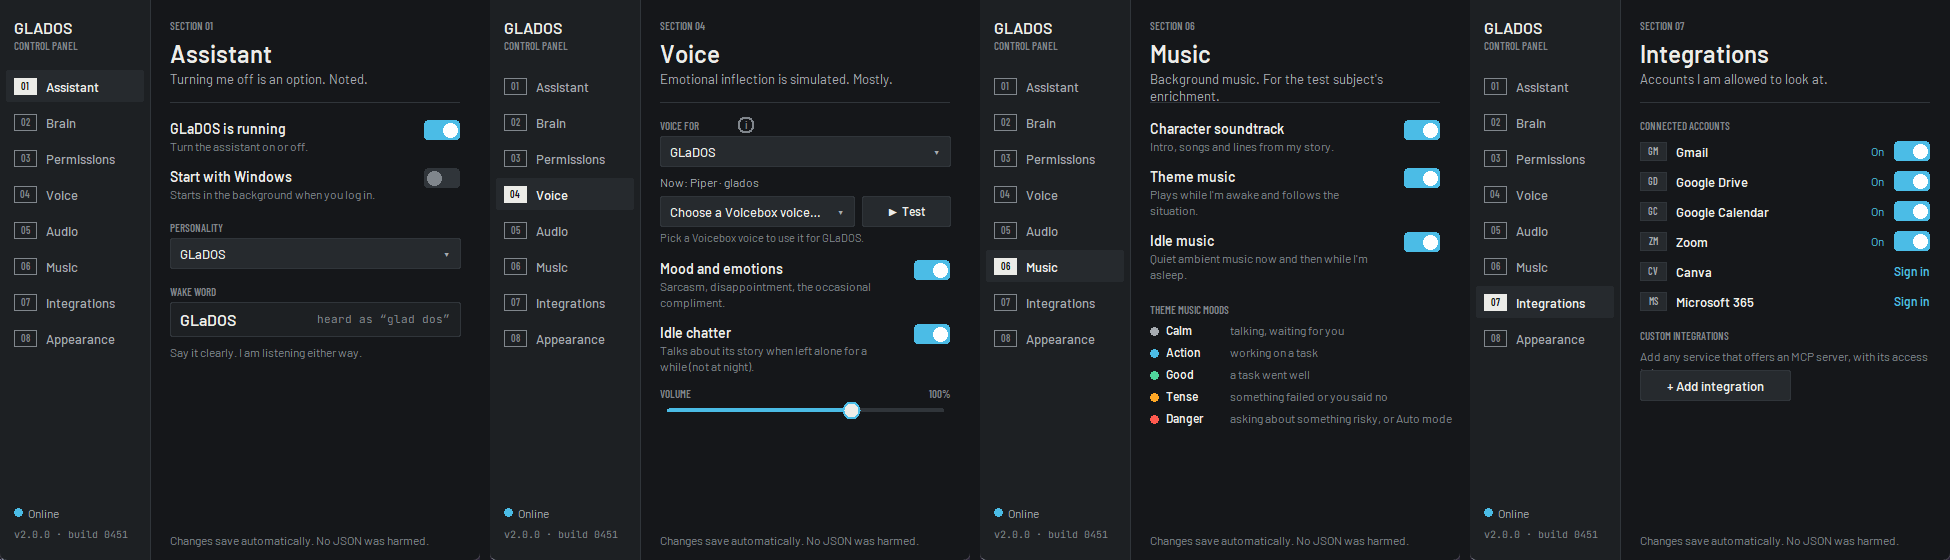
Task: Click the GD Google Drive account icon
Action: pyautogui.click(x=1653, y=182)
